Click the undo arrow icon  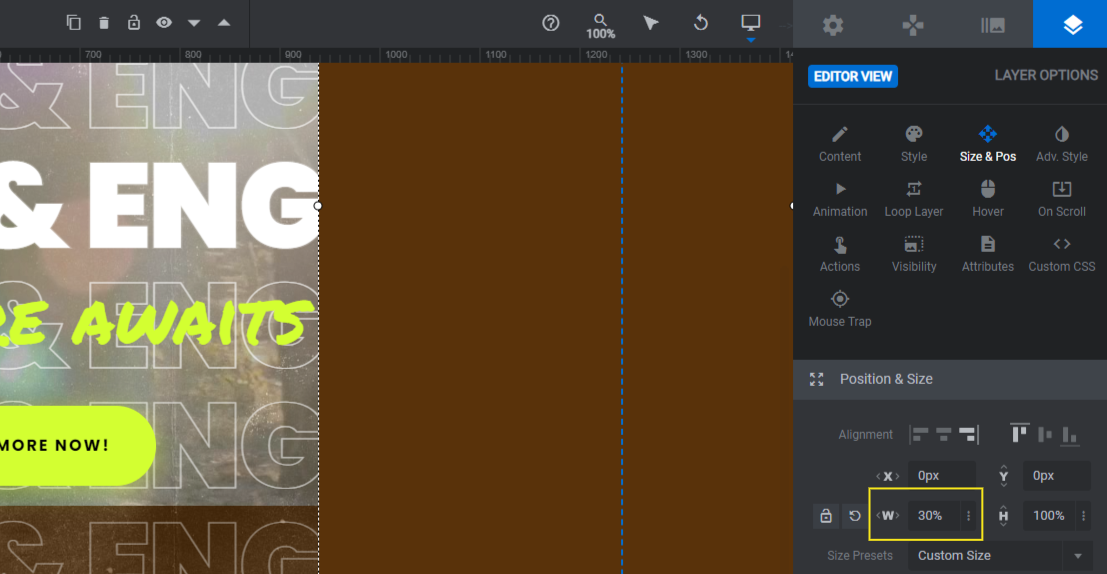(x=700, y=23)
